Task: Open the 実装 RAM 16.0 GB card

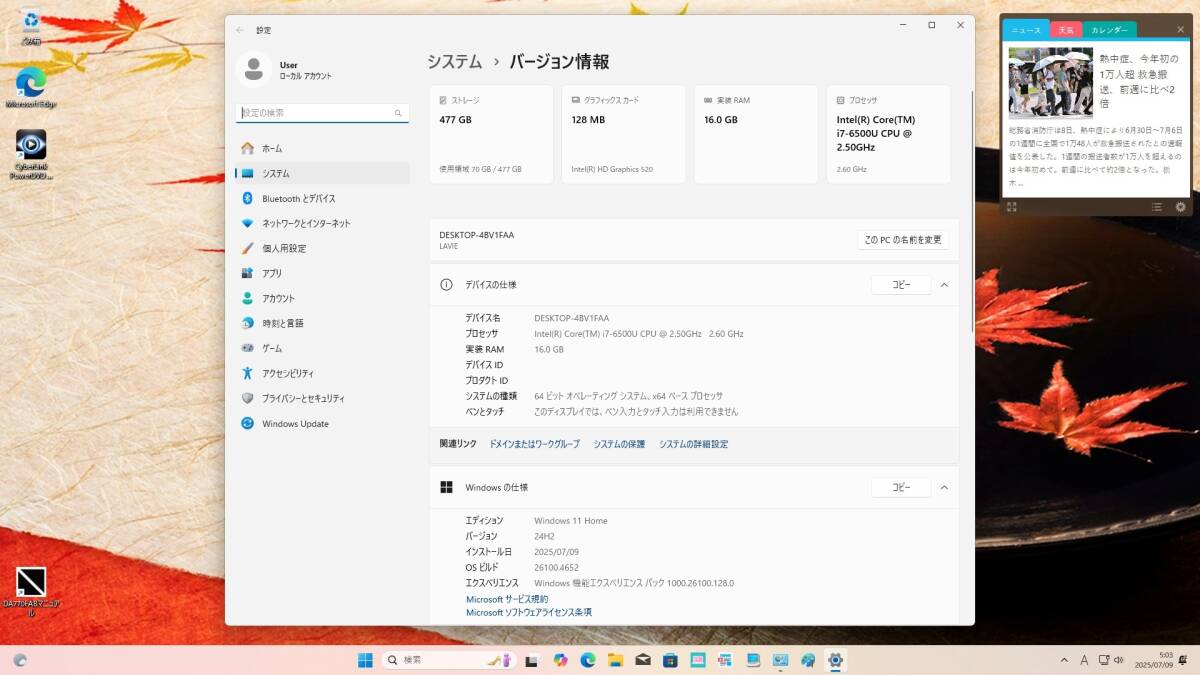Action: click(756, 134)
